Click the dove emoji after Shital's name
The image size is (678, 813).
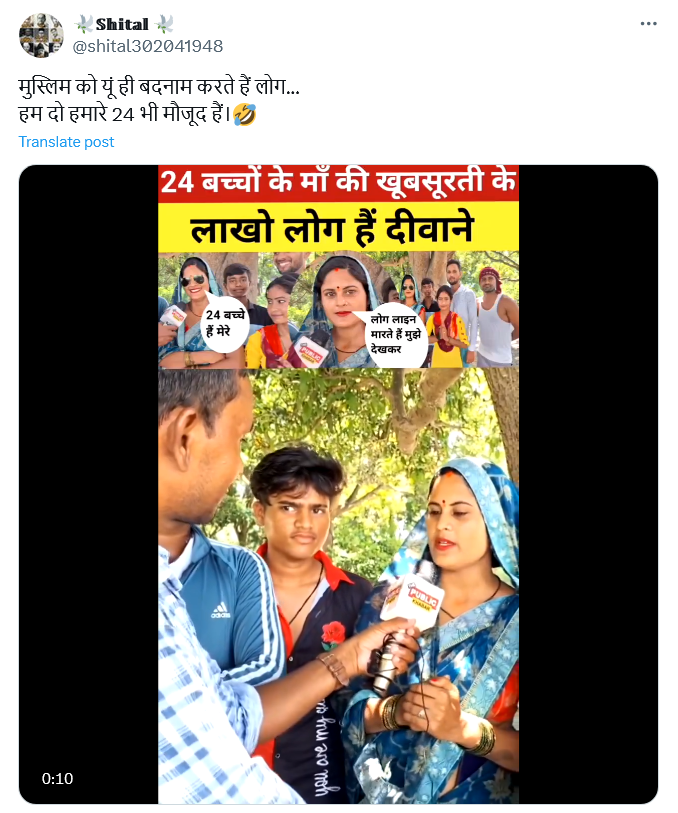point(163,24)
